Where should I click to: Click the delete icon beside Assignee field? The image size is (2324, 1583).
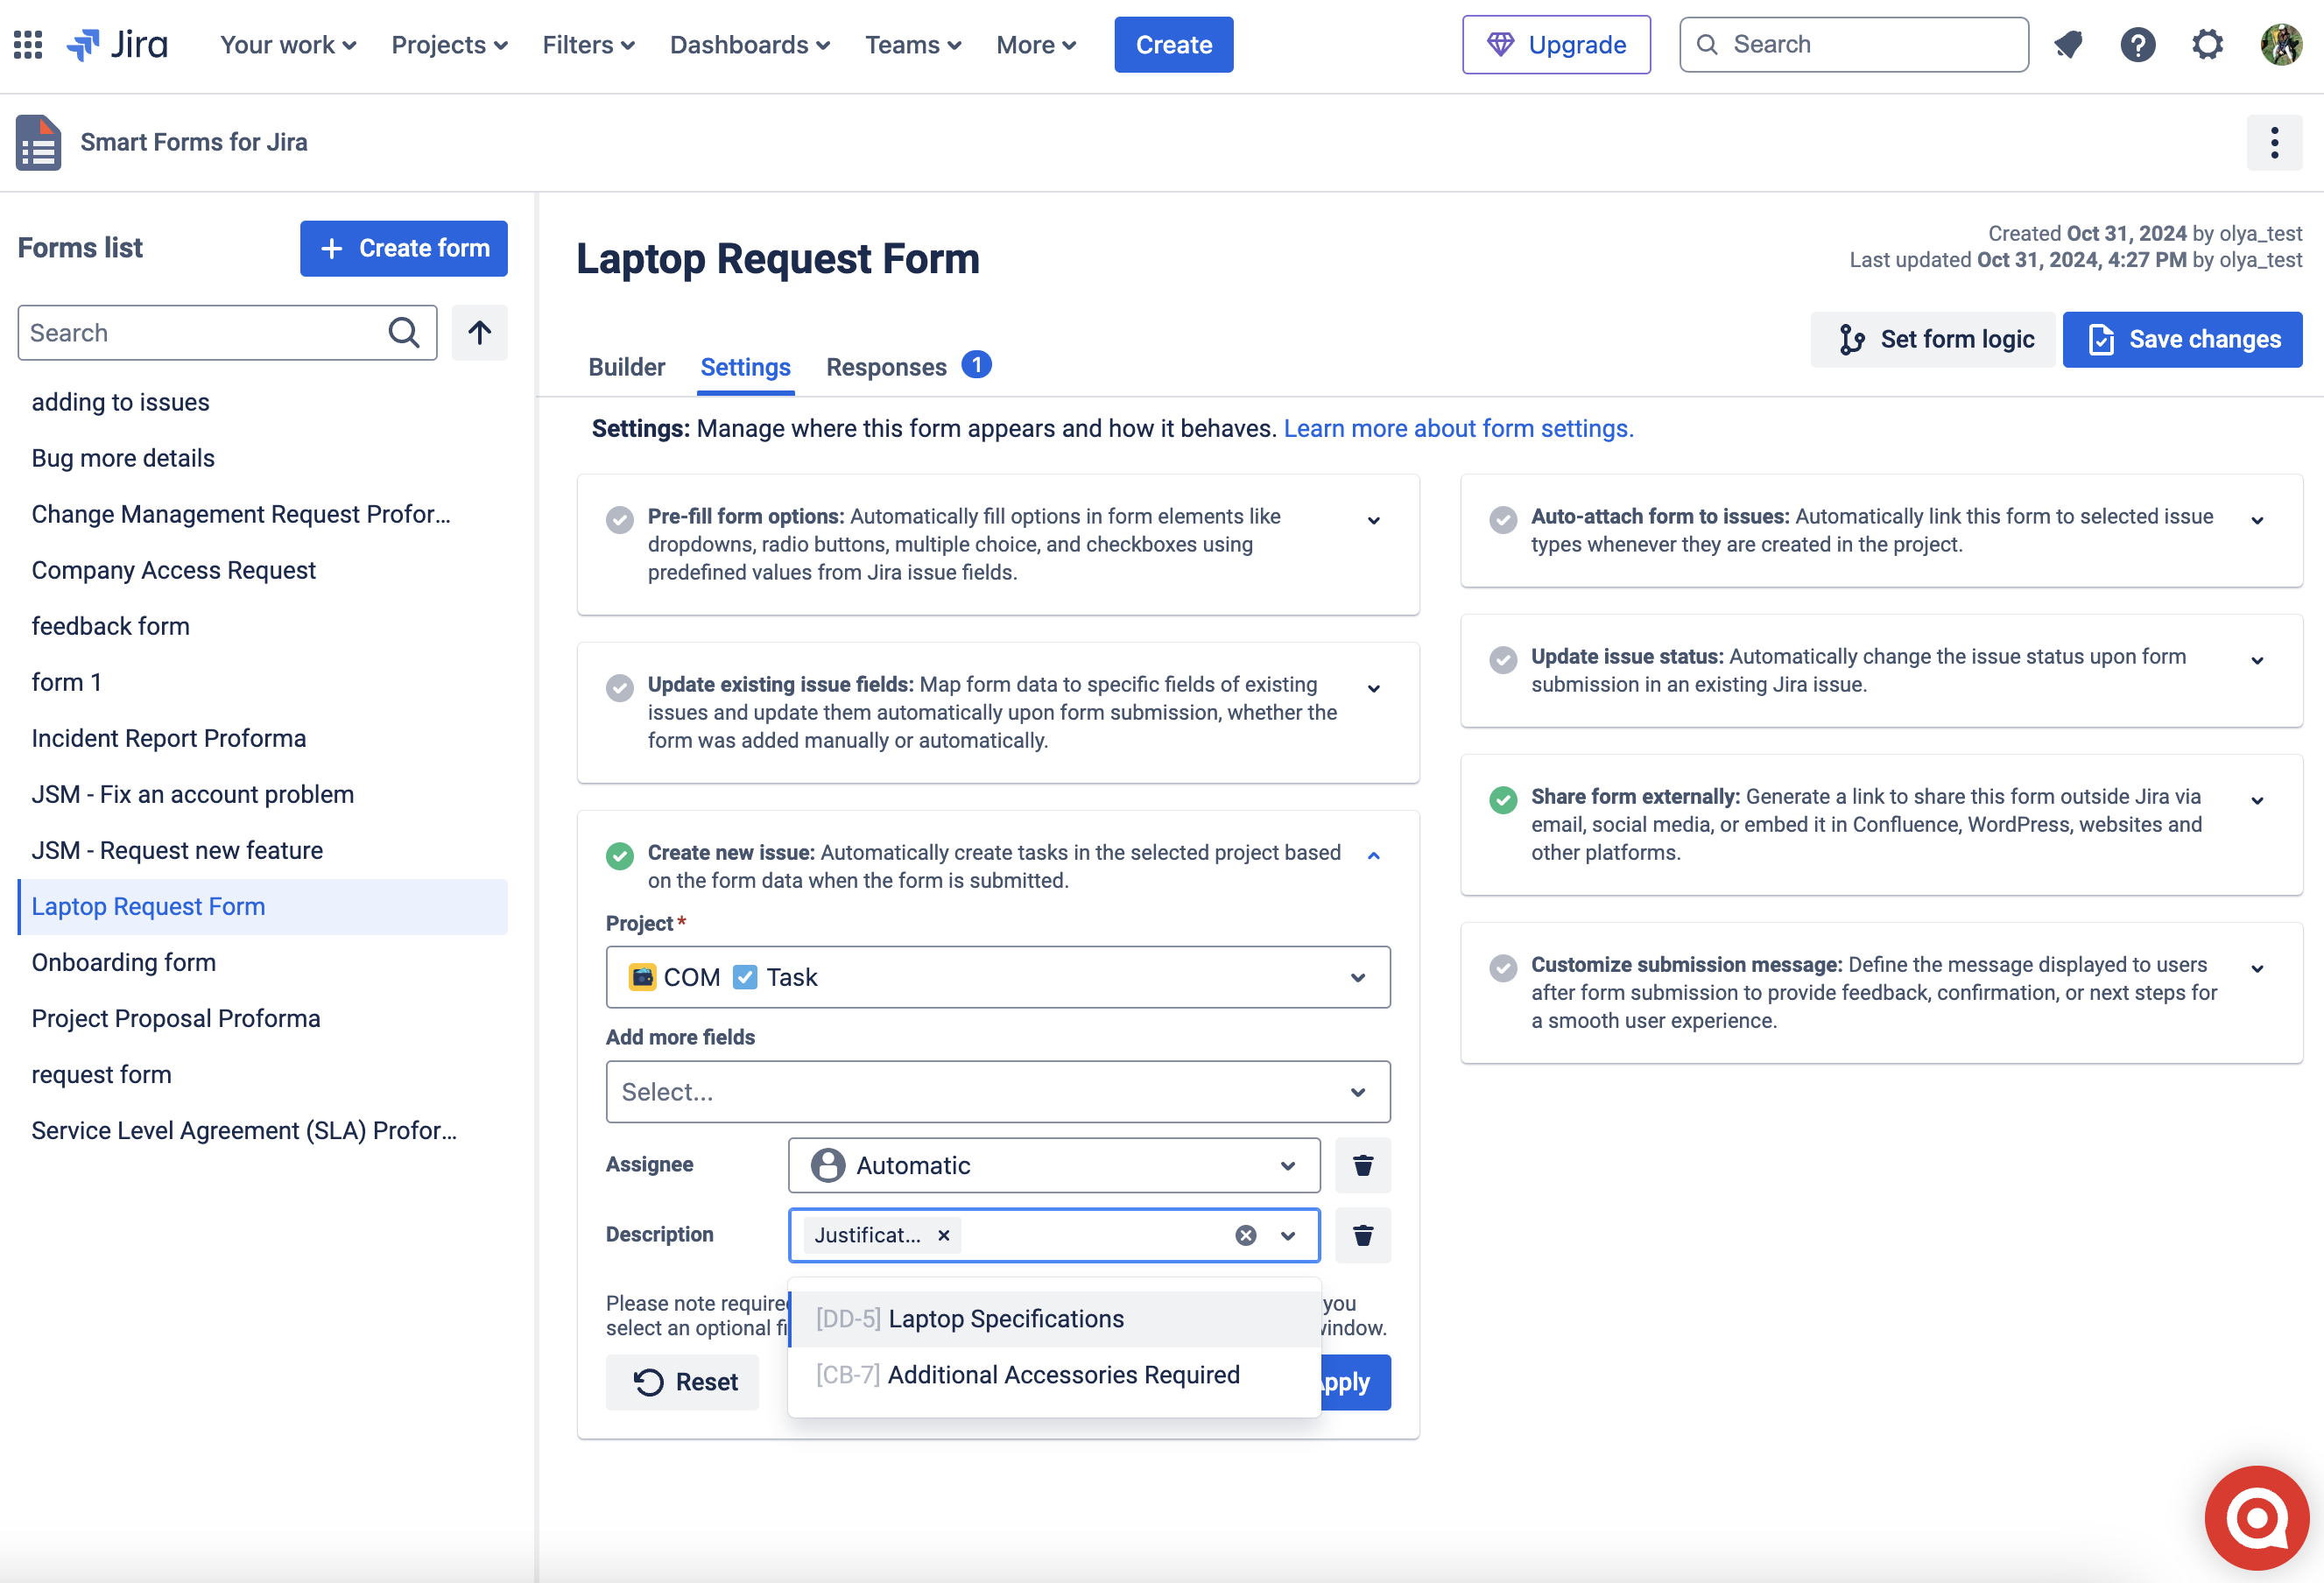click(x=1363, y=1165)
